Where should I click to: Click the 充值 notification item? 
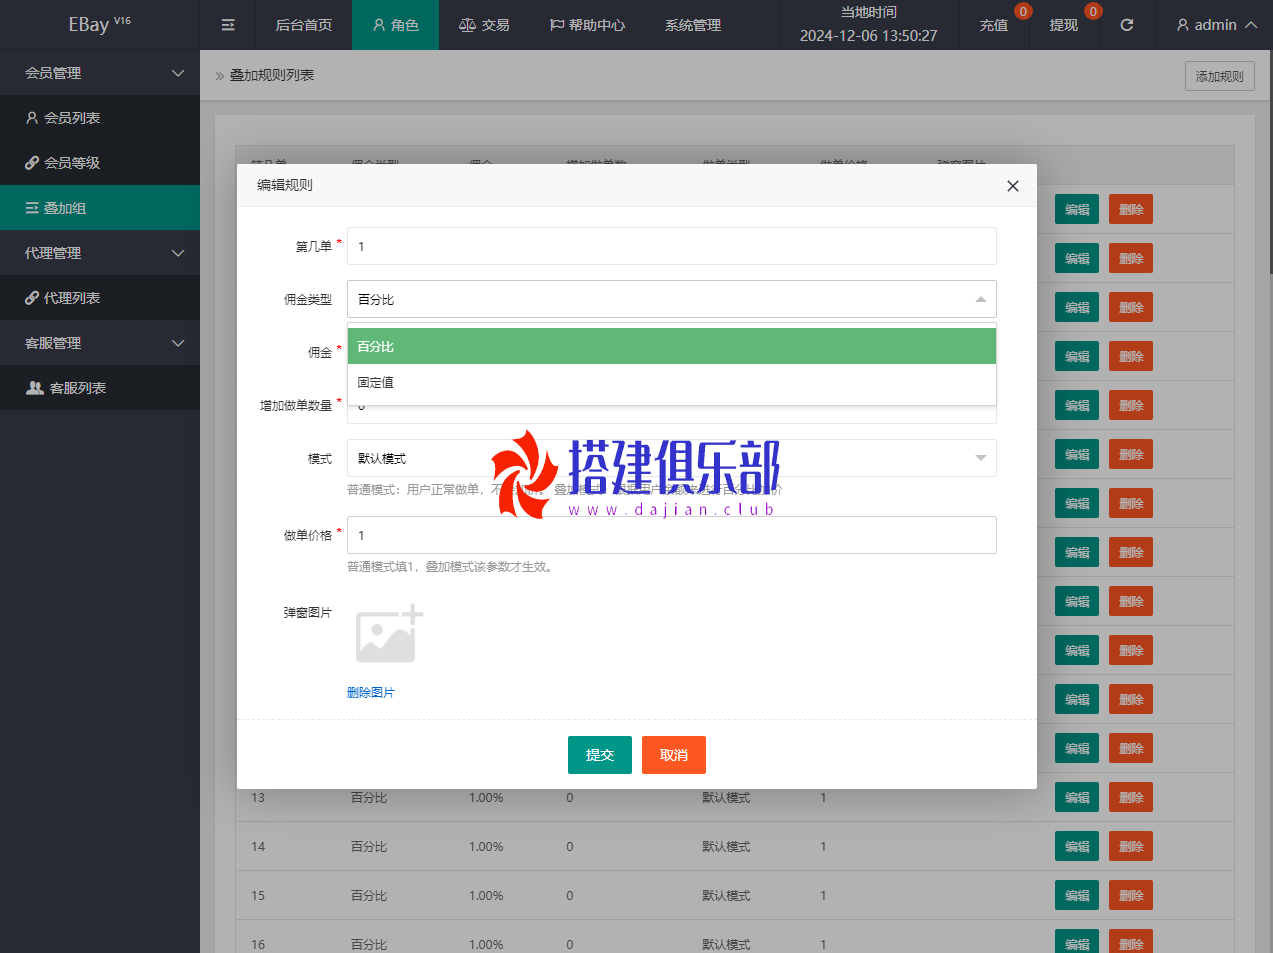[994, 25]
